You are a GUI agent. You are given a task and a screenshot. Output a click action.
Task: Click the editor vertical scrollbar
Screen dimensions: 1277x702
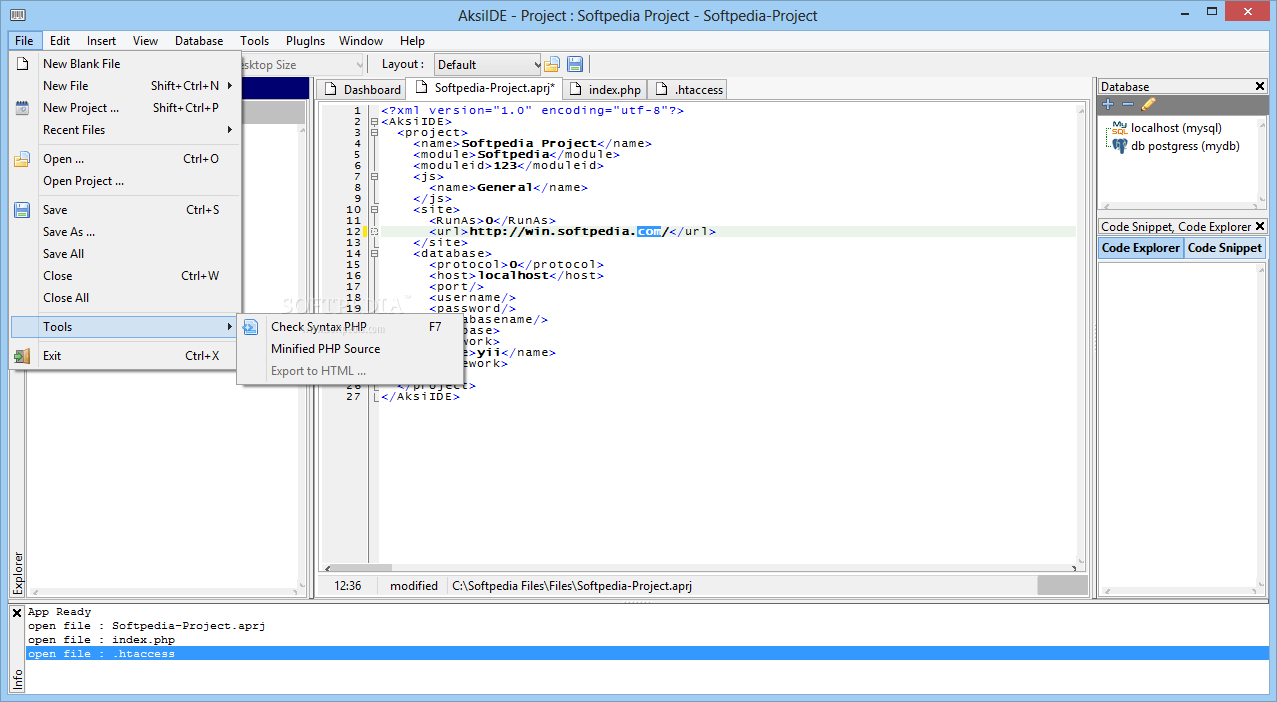1082,336
